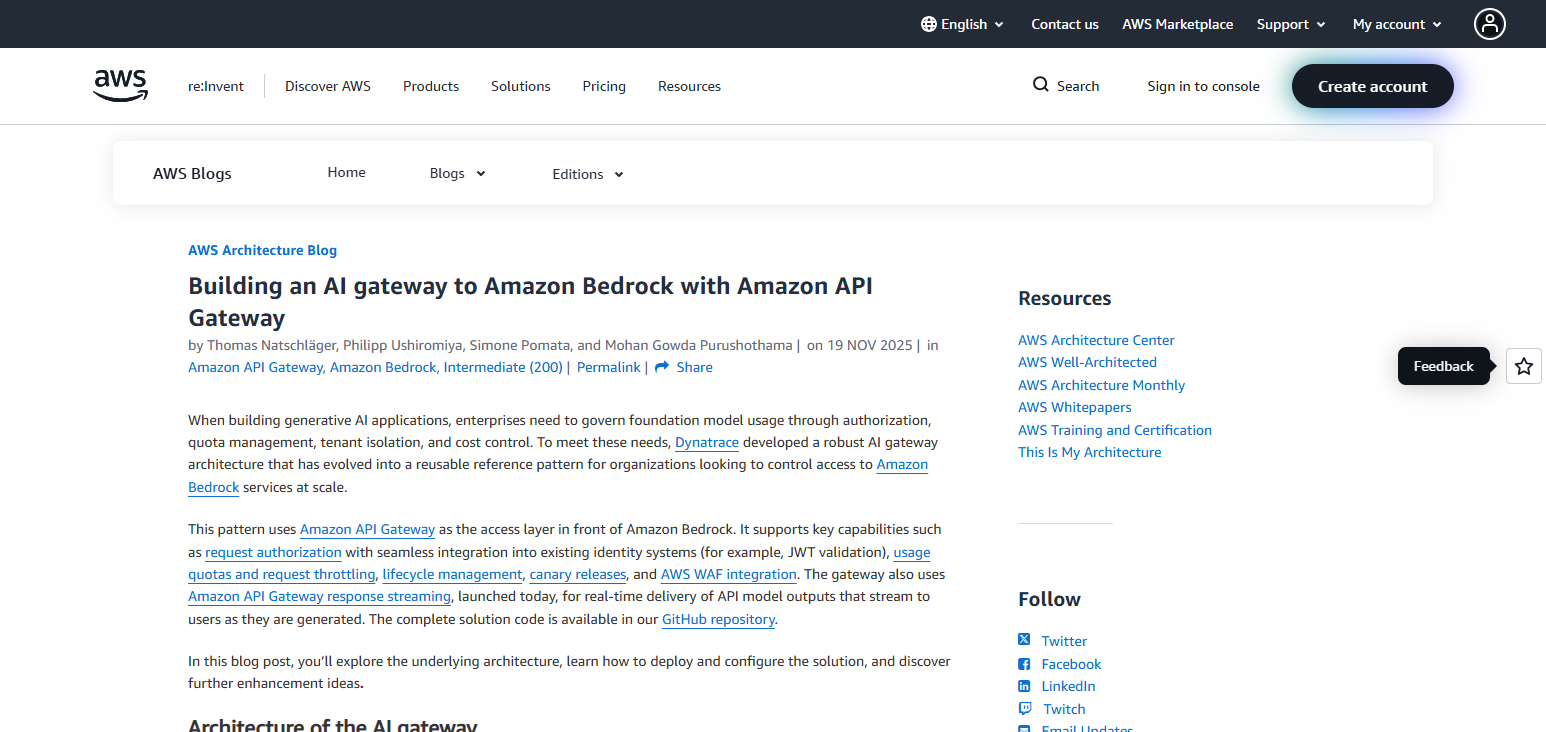Go to AWS Blogs Home

346,172
